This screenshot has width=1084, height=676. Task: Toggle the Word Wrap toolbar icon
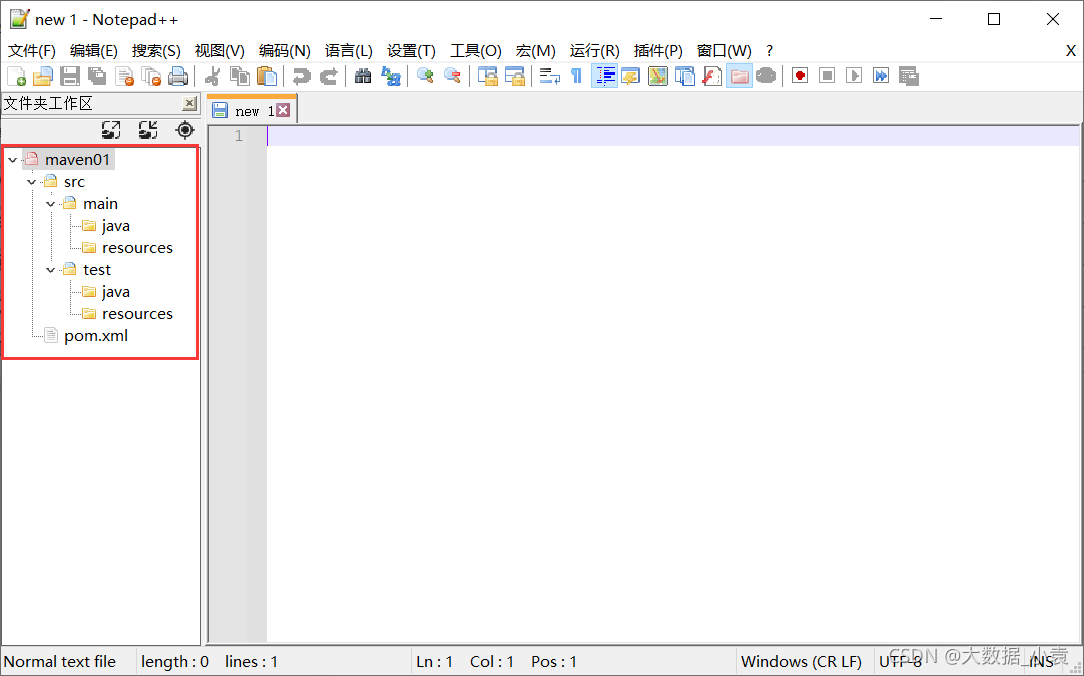pyautogui.click(x=550, y=76)
